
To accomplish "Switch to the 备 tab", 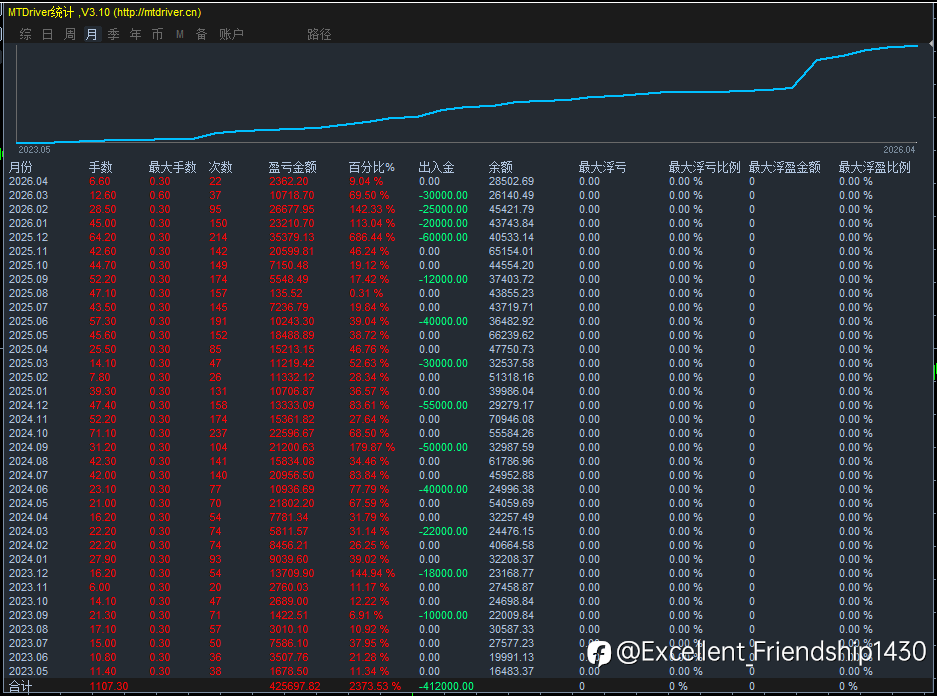I will pyautogui.click(x=201, y=34).
